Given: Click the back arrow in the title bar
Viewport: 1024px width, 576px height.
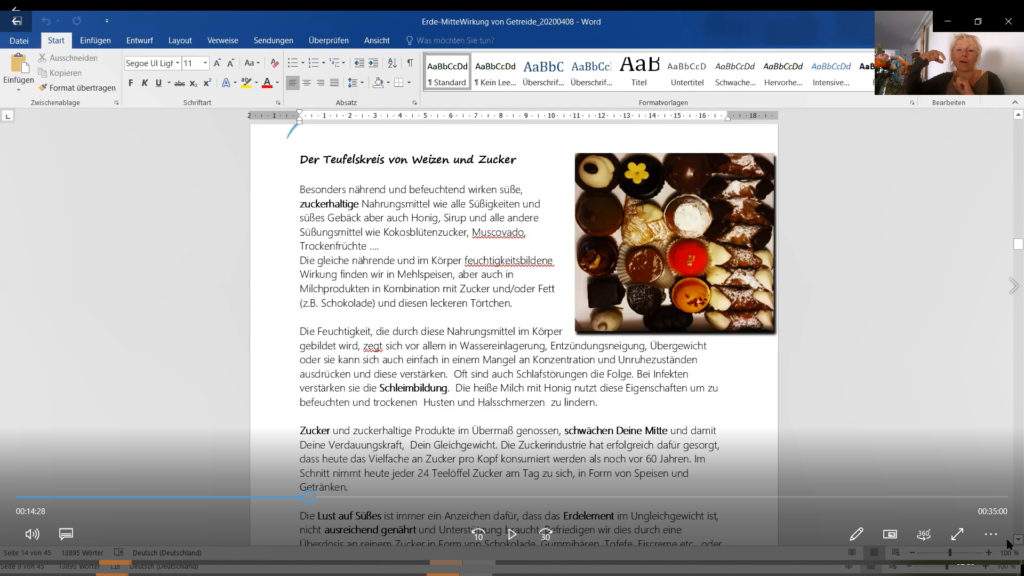Looking at the screenshot, I should [x=16, y=22].
